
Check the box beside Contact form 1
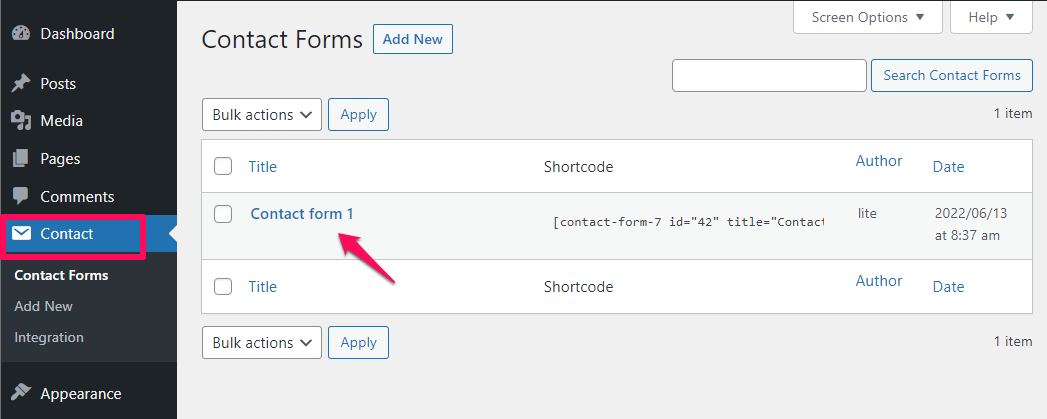coord(223,214)
